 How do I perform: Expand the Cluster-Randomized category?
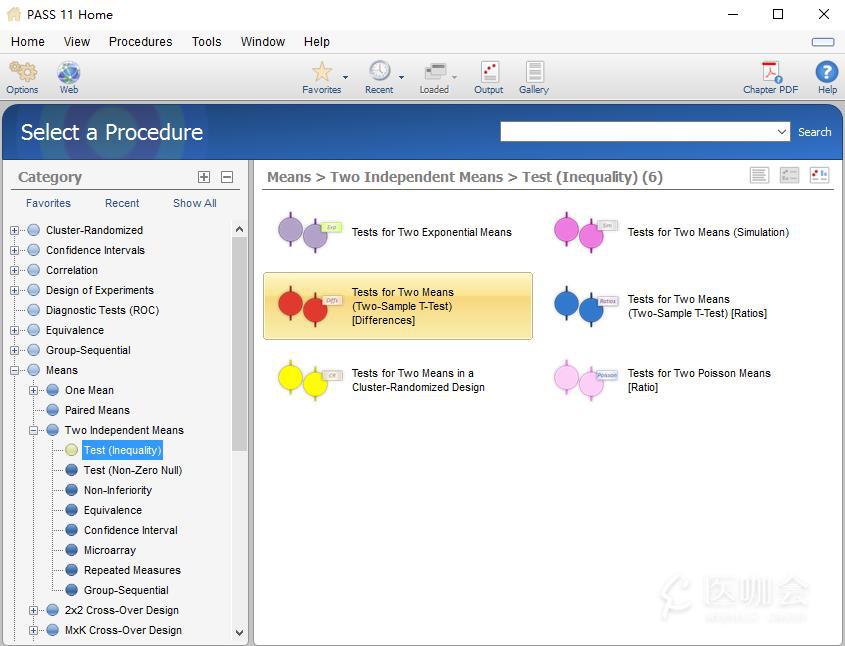coord(15,230)
